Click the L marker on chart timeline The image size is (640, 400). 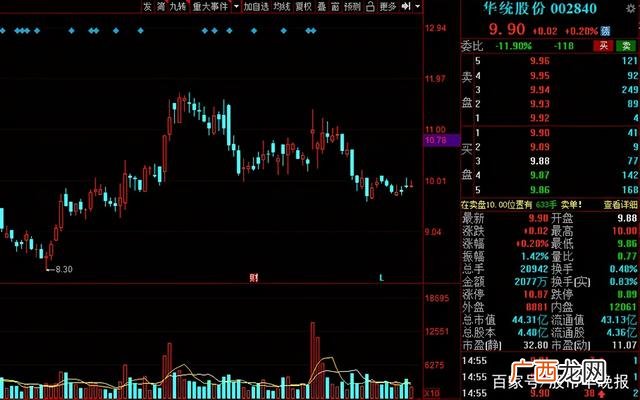381,278
